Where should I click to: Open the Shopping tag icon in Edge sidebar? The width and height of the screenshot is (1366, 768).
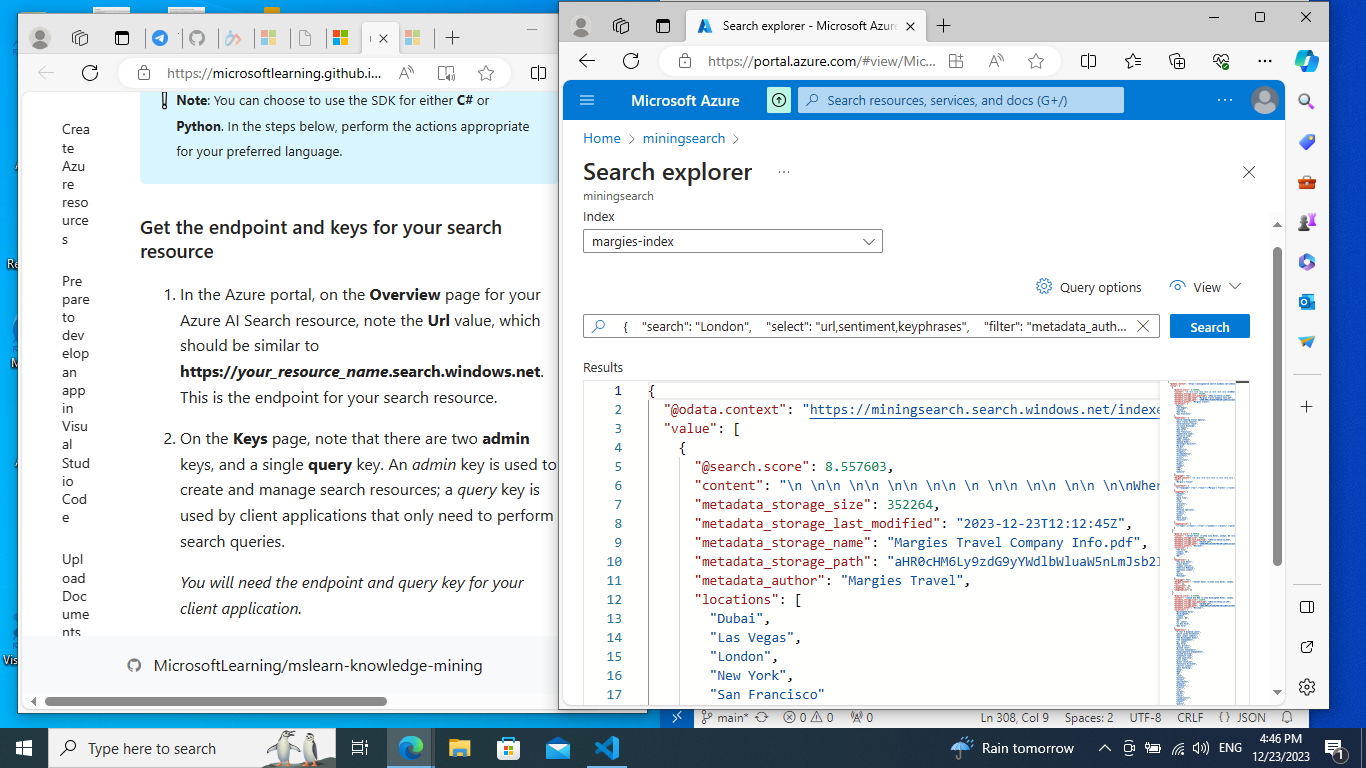tap(1306, 142)
